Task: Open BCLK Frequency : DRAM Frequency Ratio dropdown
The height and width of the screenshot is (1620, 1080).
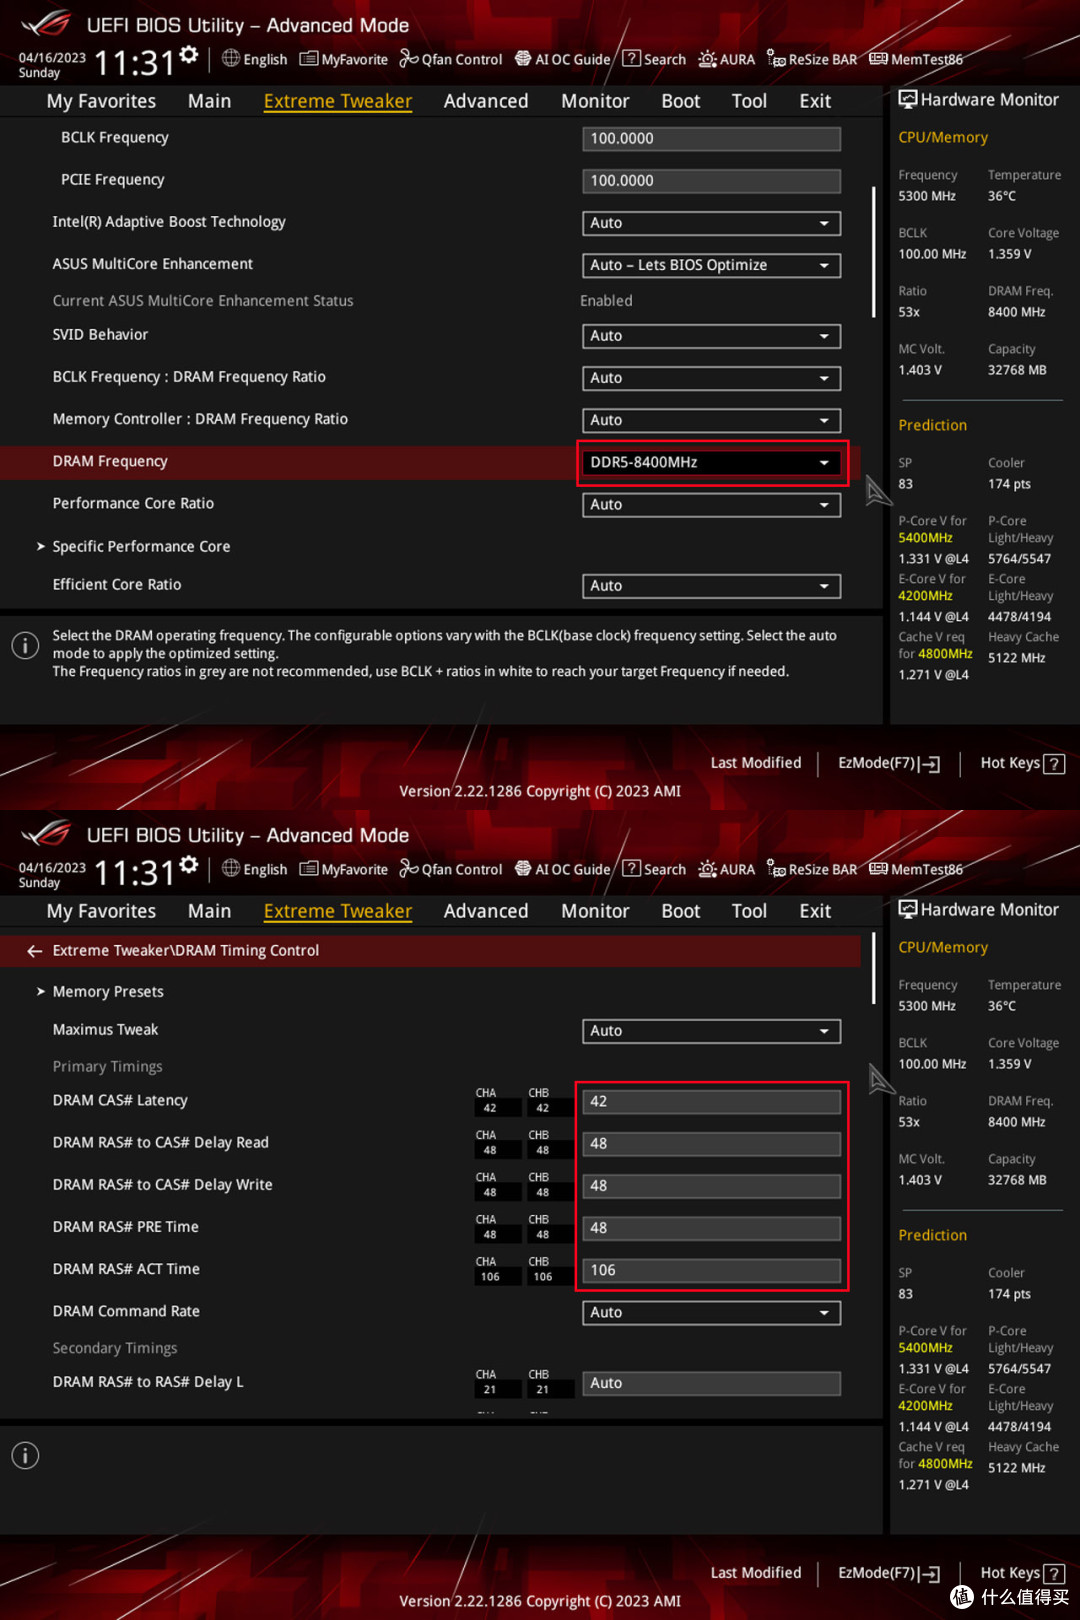Action: (x=711, y=378)
